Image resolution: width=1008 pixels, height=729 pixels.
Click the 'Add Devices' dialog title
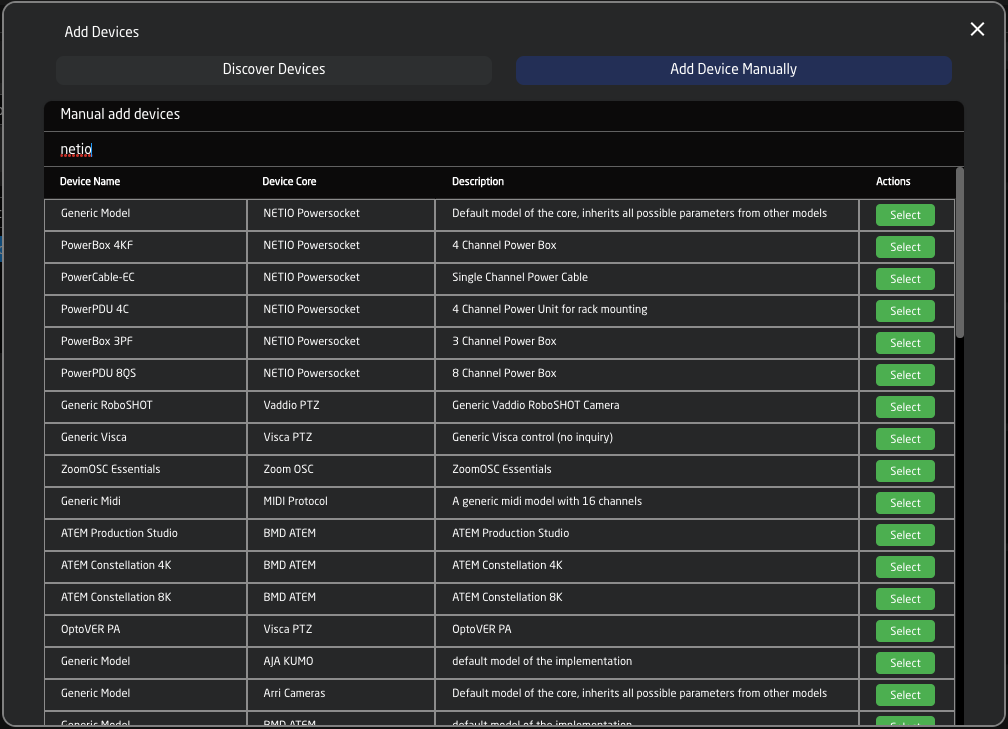tap(102, 32)
